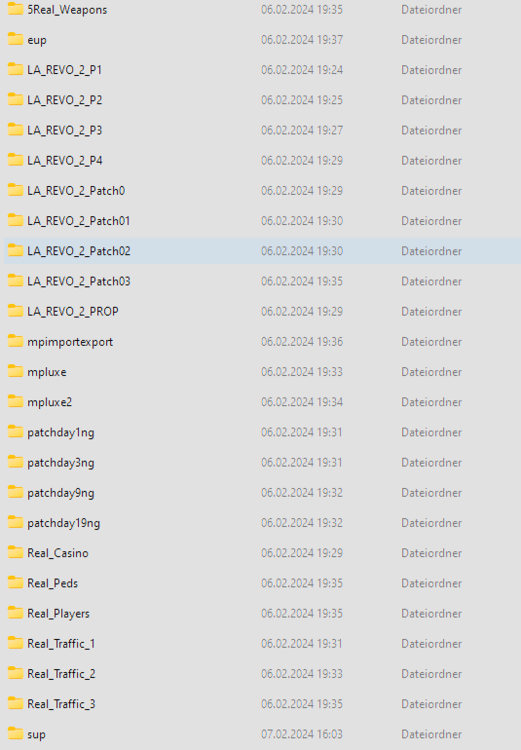Click the eup folder icon
The height and width of the screenshot is (750, 521).
click(x=15, y=39)
